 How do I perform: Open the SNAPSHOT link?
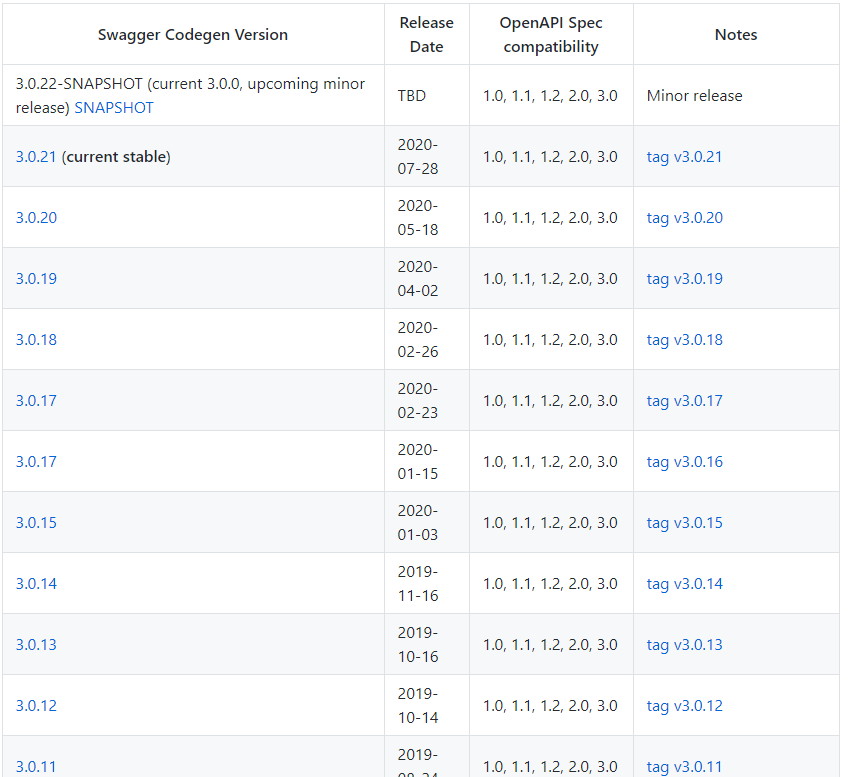tap(114, 108)
